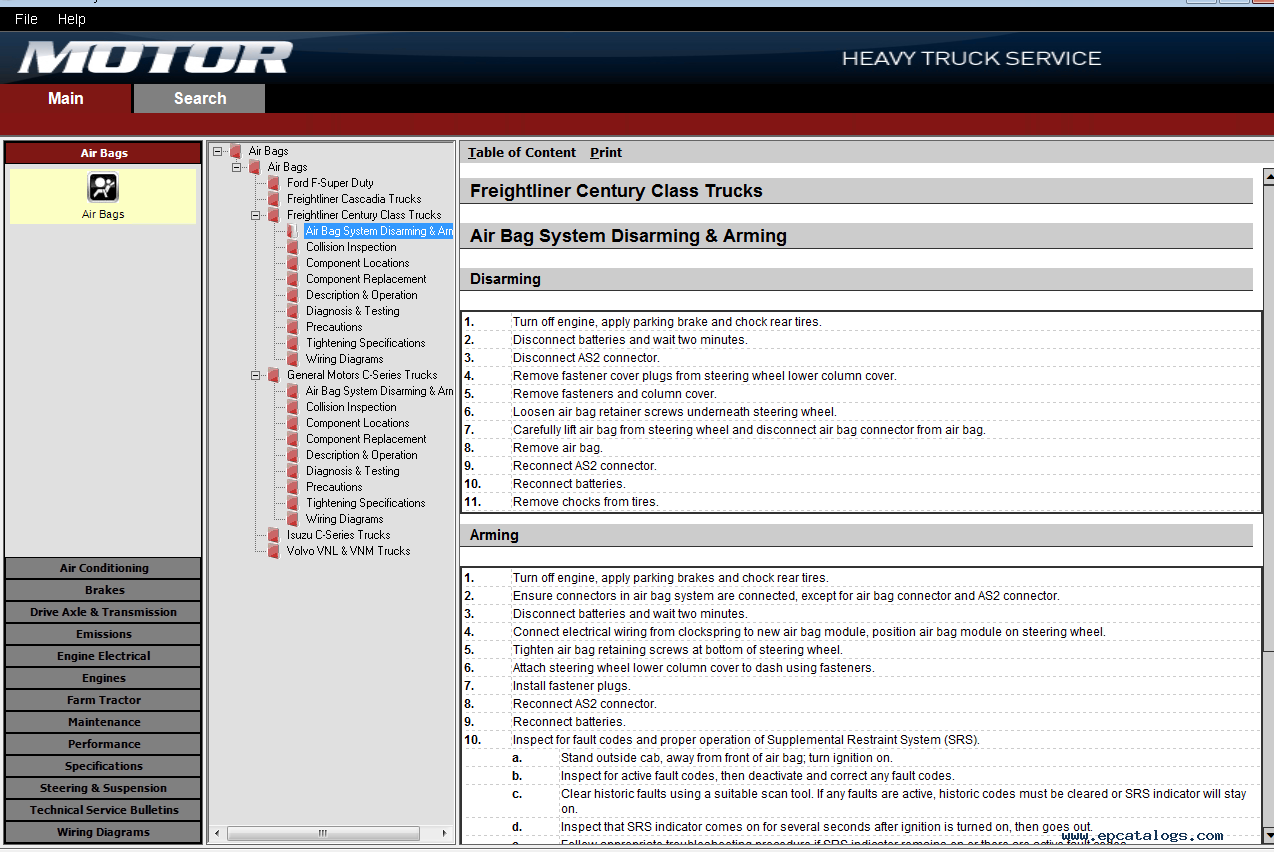1274x852 pixels.
Task: Open the Air Bags steering-wheel icon
Action: coord(103,187)
